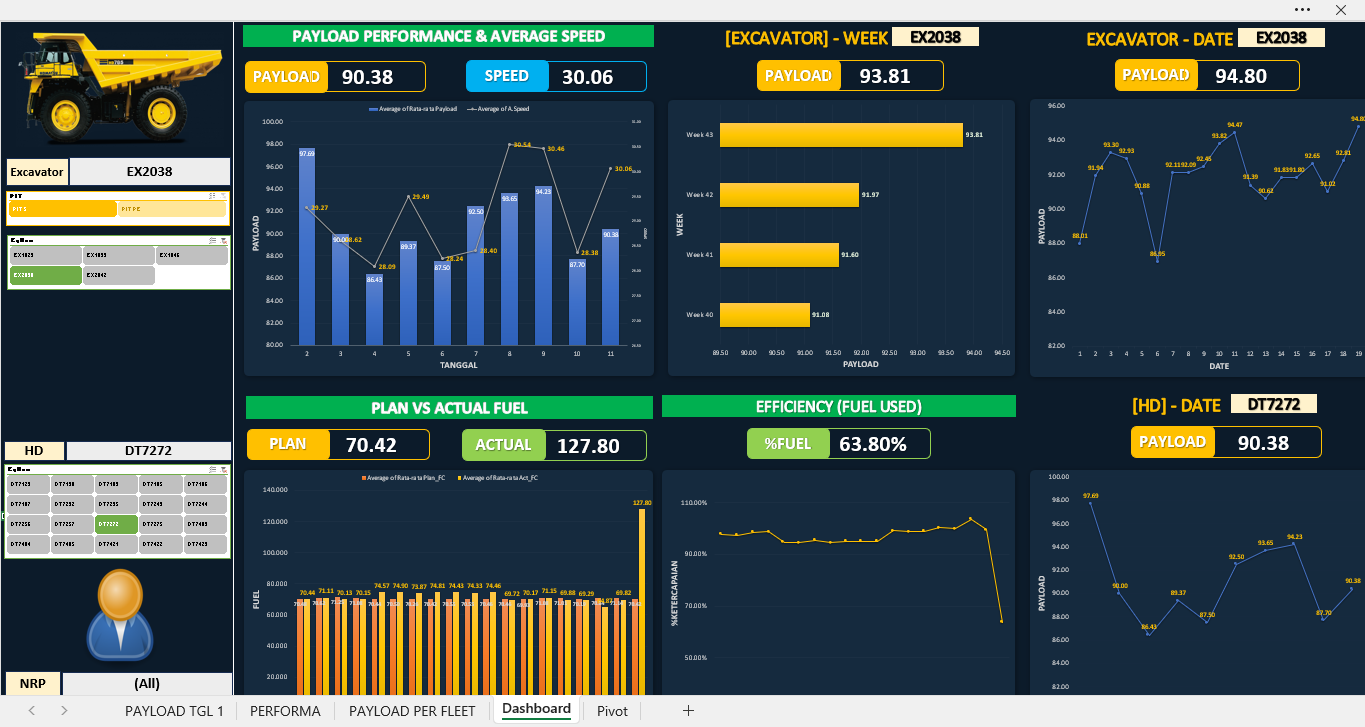Select the EX2042 slicer button
The image size is (1365, 727).
tap(118, 275)
